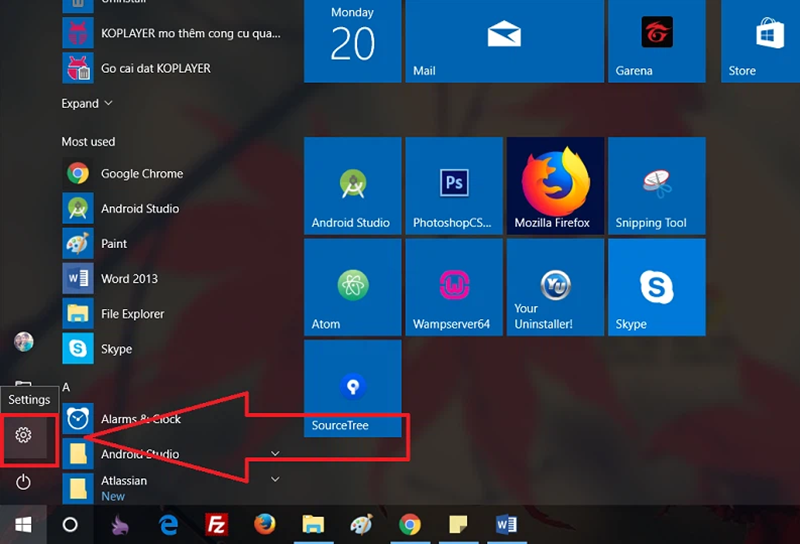
Task: Select Word 2013 in Most used list
Action: coord(128,279)
